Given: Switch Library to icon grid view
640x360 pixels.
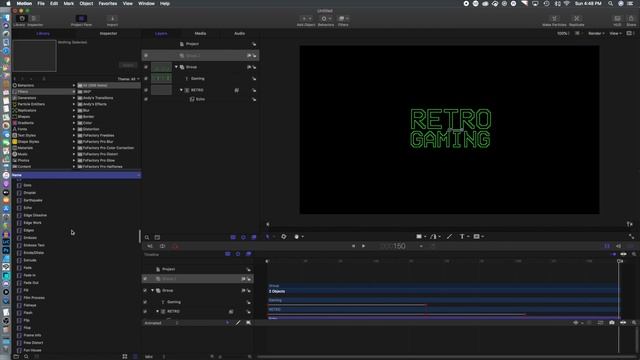Looking at the screenshot, I should pyautogui.click(x=124, y=356).
